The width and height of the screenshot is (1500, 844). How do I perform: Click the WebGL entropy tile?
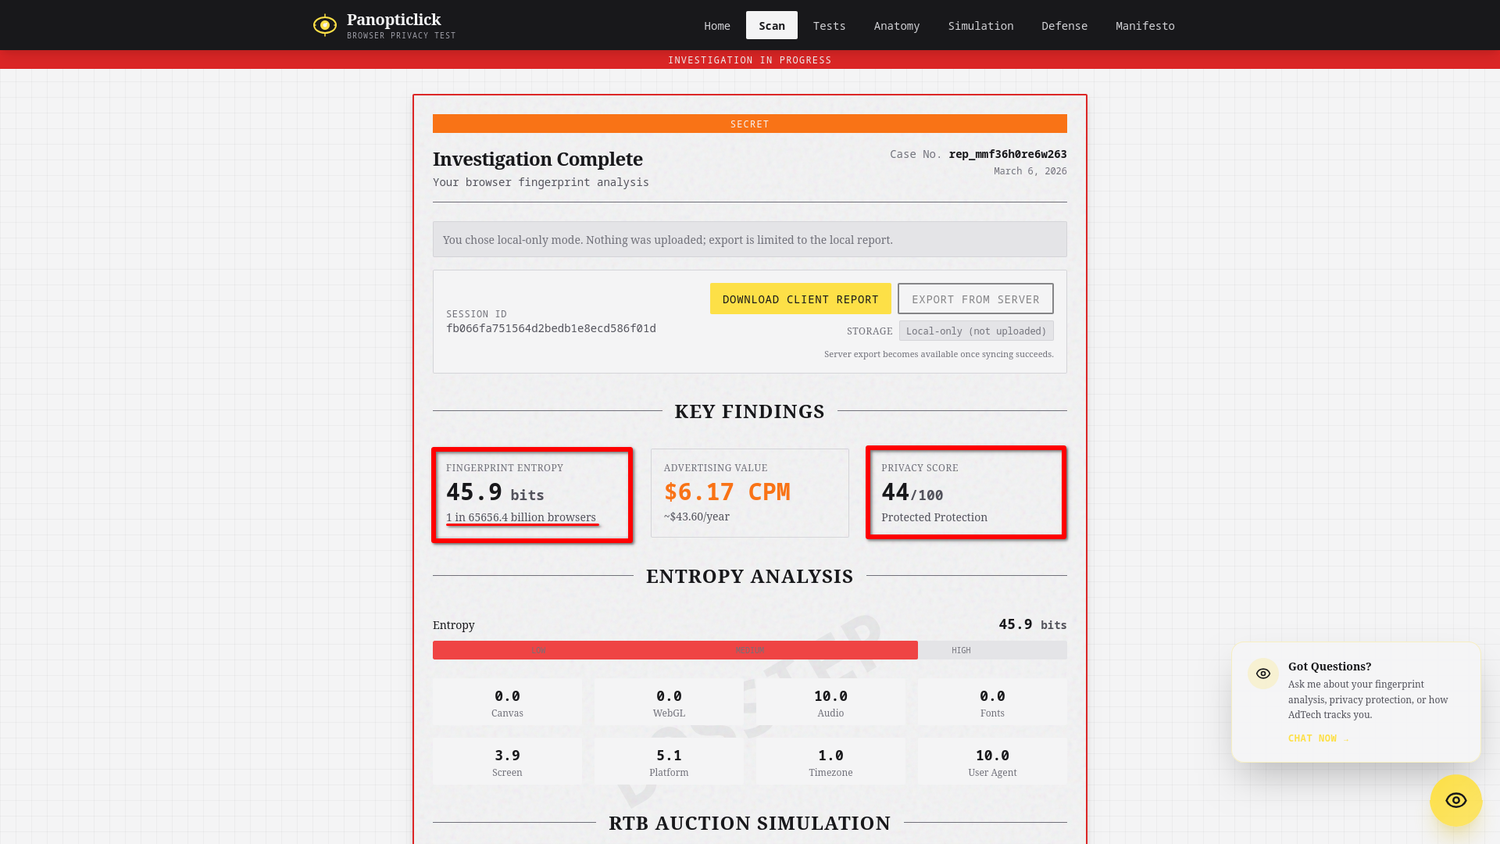click(669, 703)
